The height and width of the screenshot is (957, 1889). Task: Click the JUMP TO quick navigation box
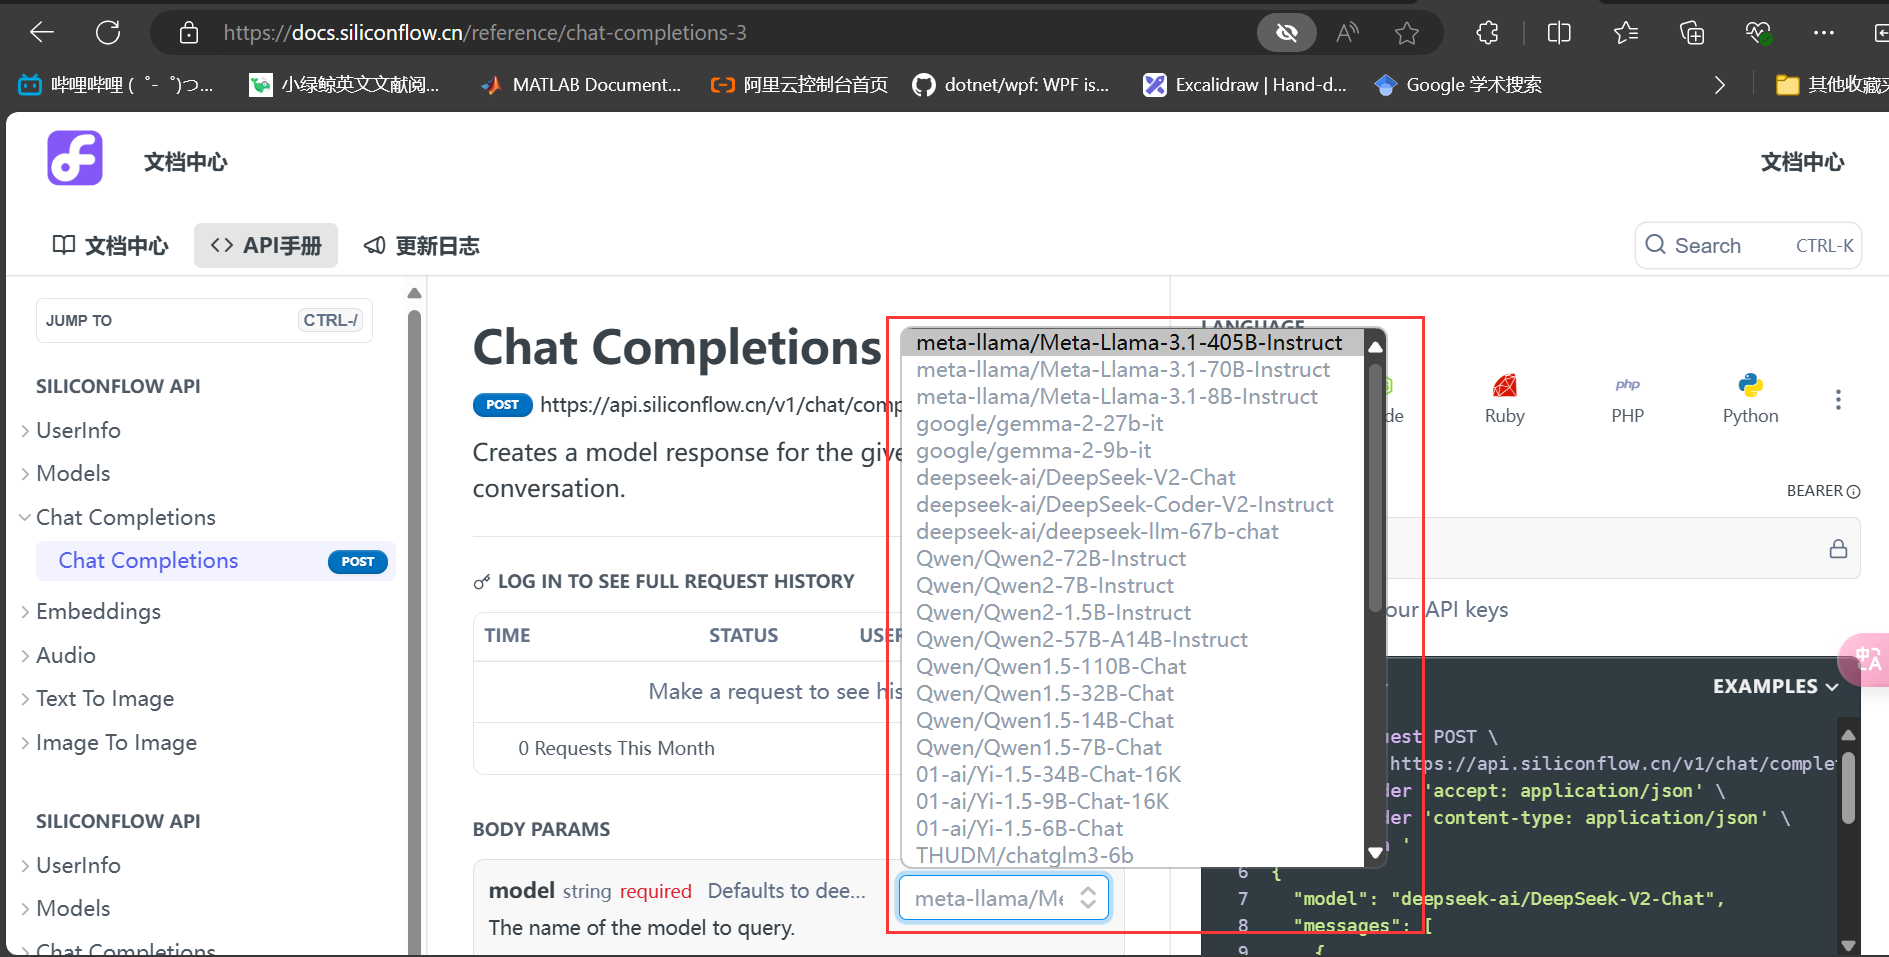(204, 320)
